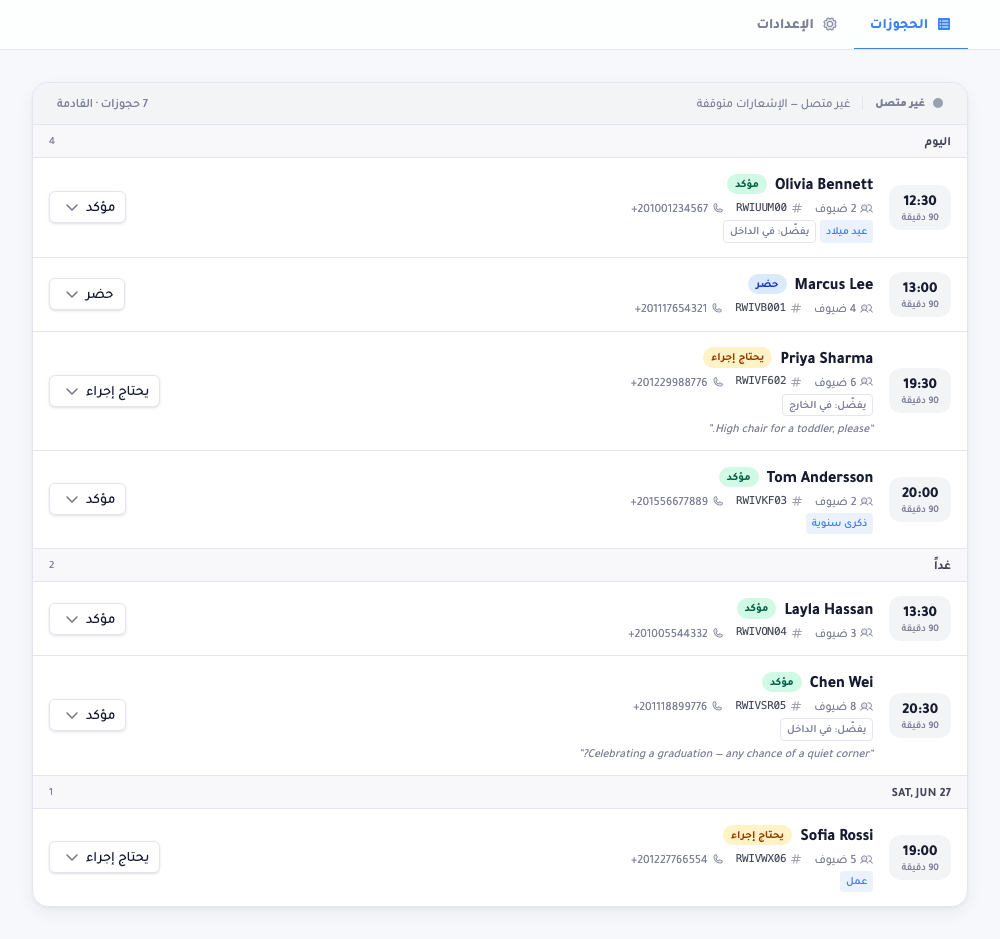
Task: Click the High chair toddler note
Action: pos(791,428)
